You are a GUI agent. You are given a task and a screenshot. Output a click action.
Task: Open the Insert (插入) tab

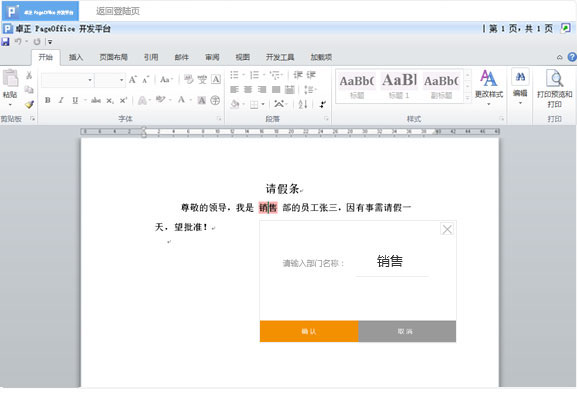pos(76,57)
